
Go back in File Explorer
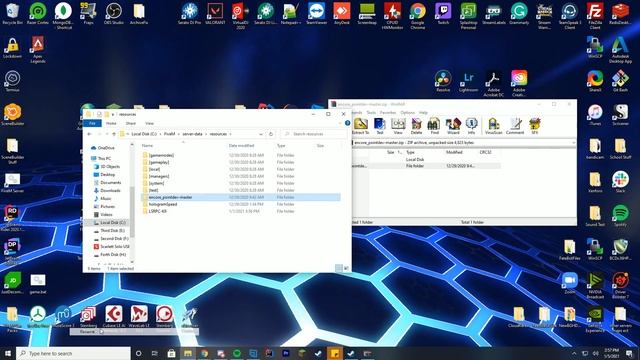[x=89, y=134]
